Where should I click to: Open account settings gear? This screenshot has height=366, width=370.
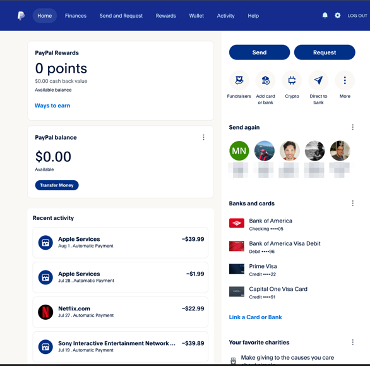[338, 15]
